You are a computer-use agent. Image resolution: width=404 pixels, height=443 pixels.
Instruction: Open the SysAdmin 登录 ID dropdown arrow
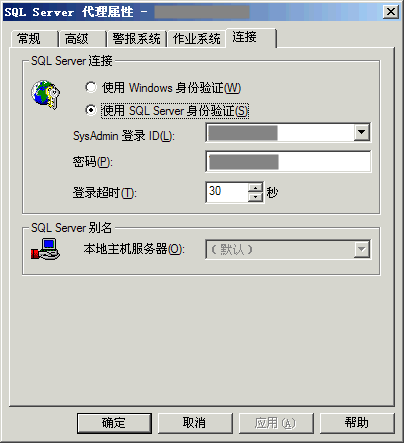pyautogui.click(x=361, y=133)
